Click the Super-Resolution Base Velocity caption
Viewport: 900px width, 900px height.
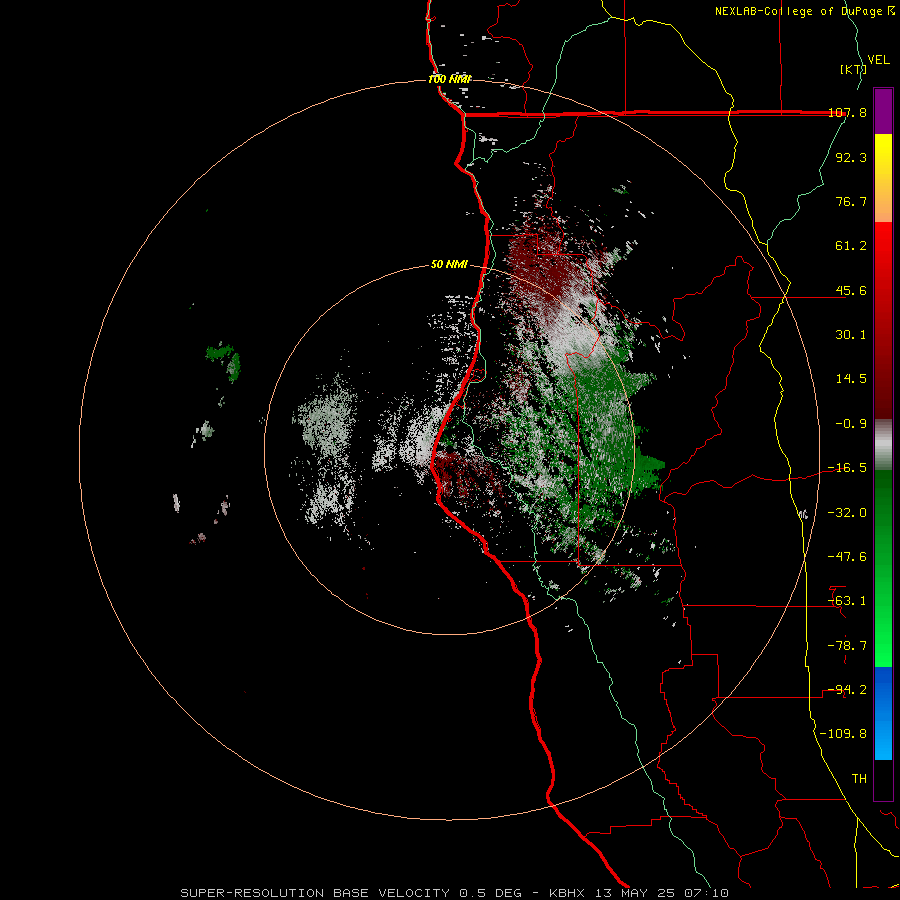click(455, 893)
